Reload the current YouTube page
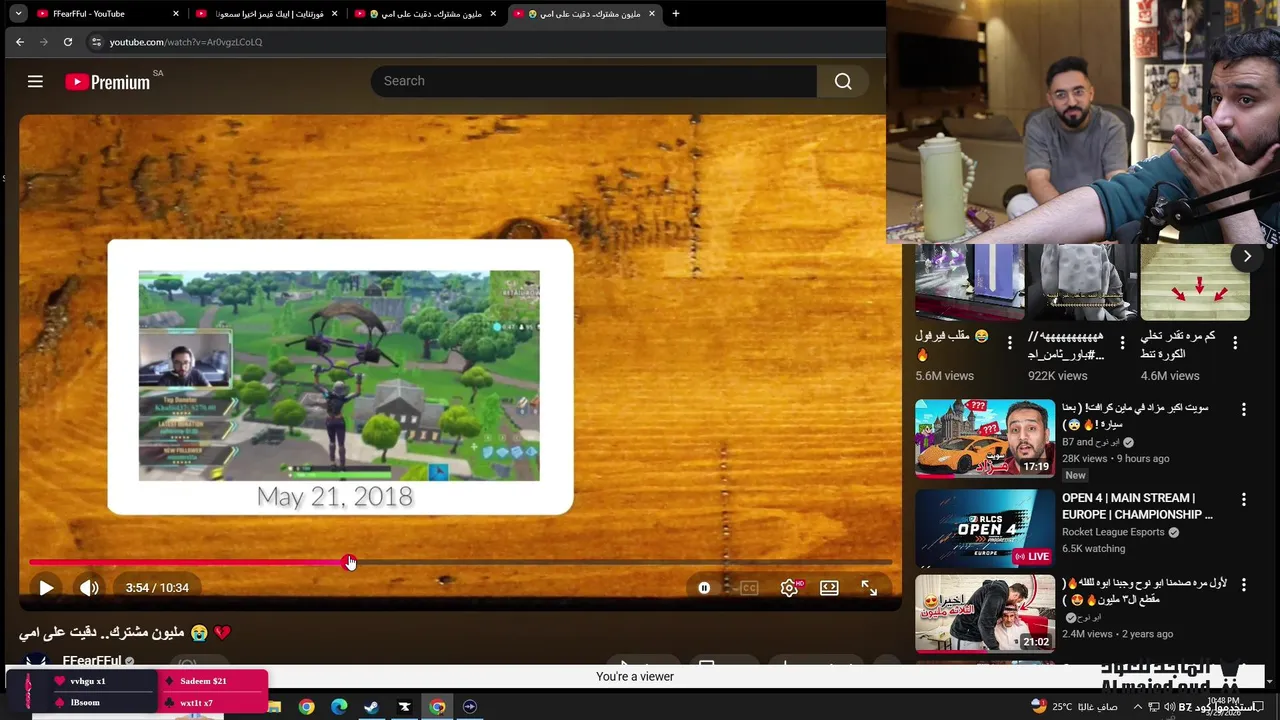The height and width of the screenshot is (720, 1280). (67, 42)
